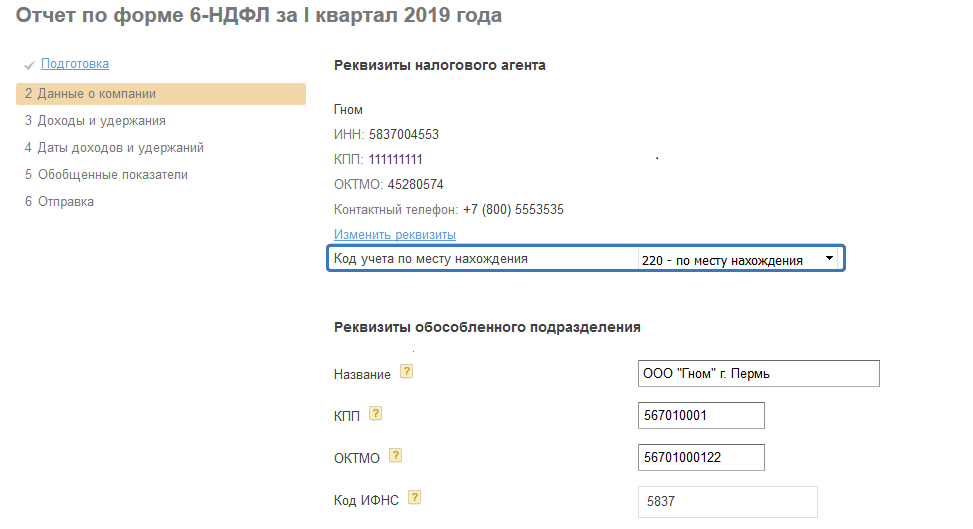Focus the Название input field
This screenshot has width=973, height=529.
click(757, 374)
